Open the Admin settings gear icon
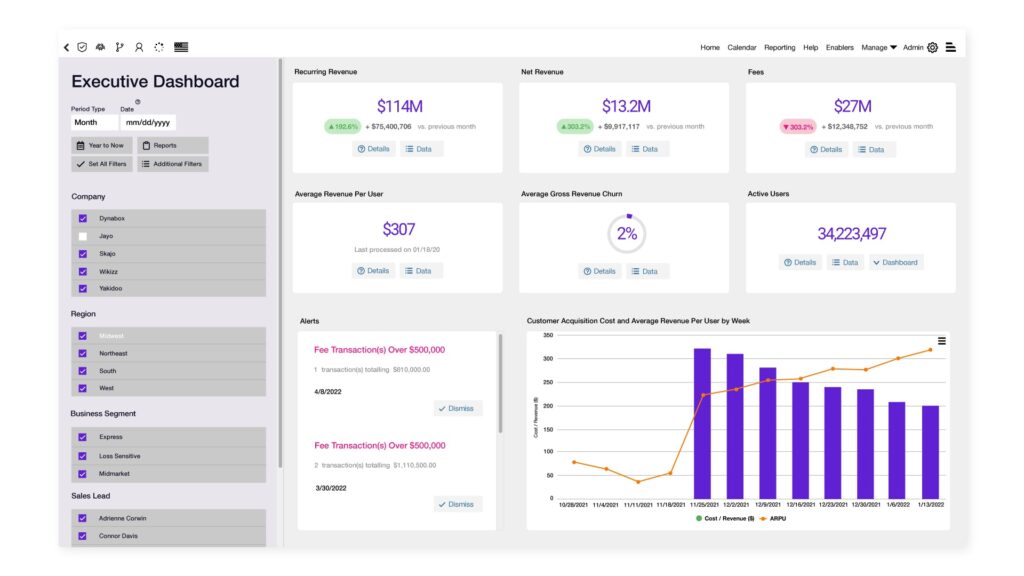The width and height of the screenshot is (1024, 576). coord(933,47)
